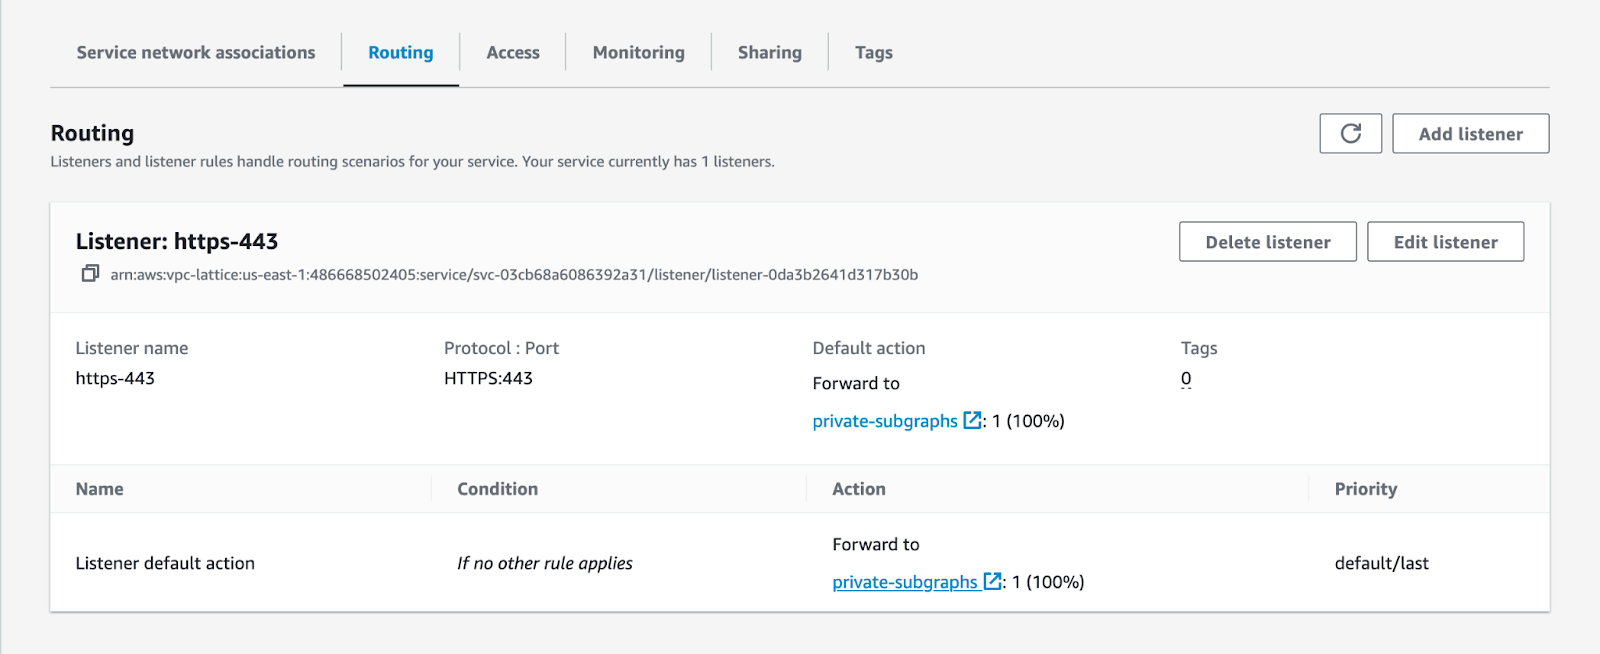Open the Monitoring tab
Image resolution: width=1600 pixels, height=654 pixels.
tap(639, 52)
